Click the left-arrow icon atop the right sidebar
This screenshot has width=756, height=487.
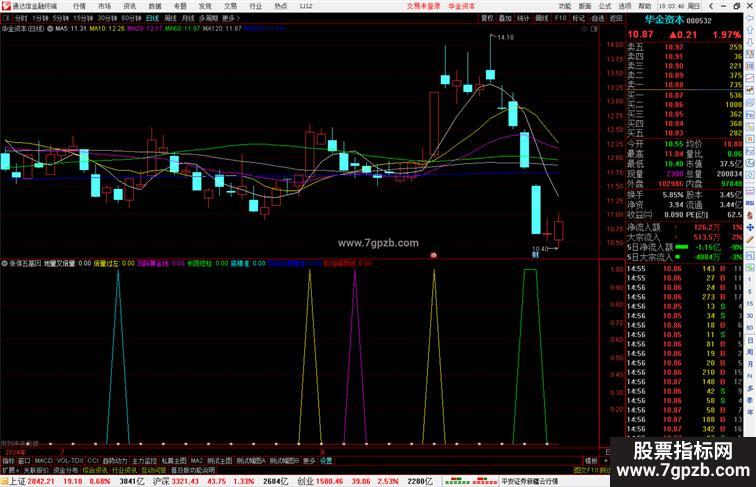tap(750, 18)
